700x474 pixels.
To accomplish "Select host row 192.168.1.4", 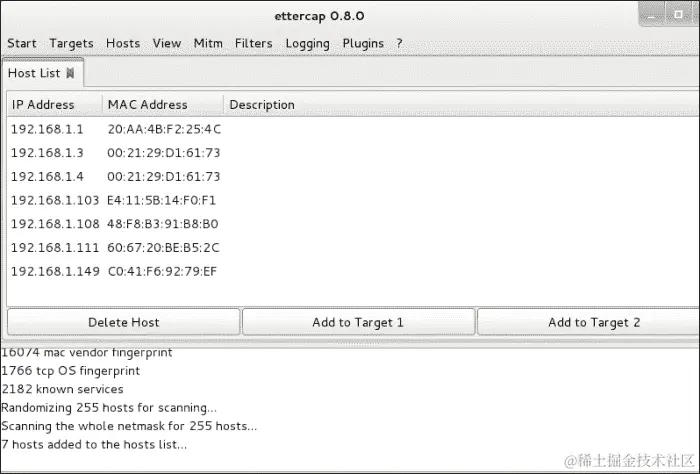I will pos(353,176).
